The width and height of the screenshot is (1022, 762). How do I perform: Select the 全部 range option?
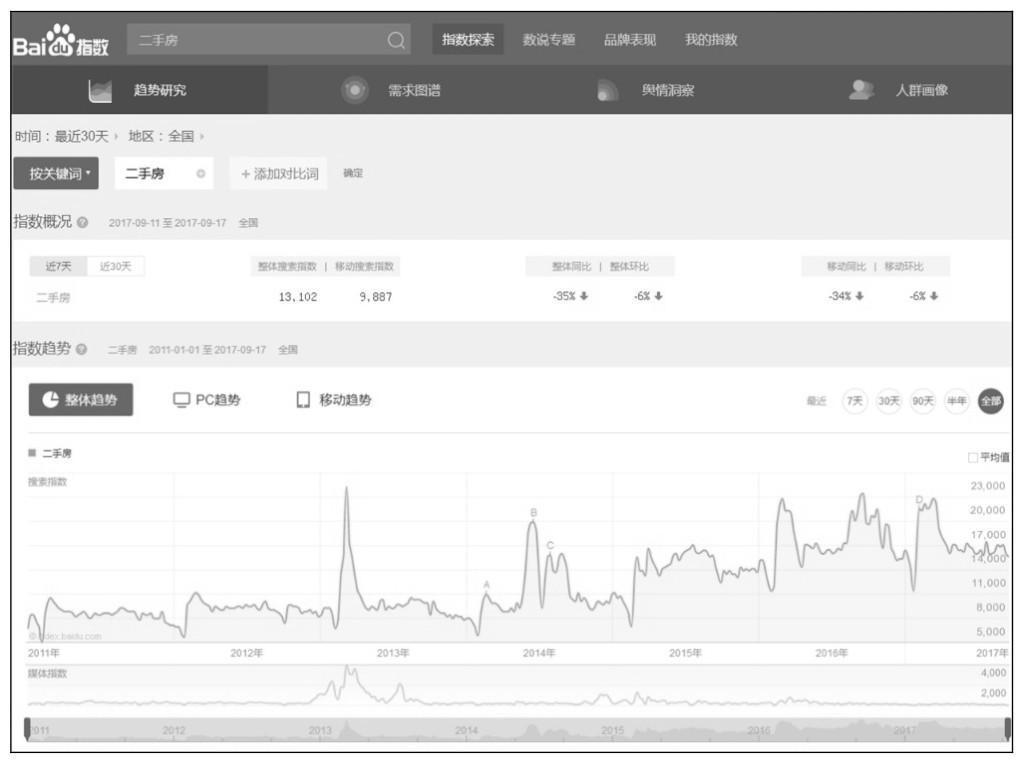[x=991, y=401]
